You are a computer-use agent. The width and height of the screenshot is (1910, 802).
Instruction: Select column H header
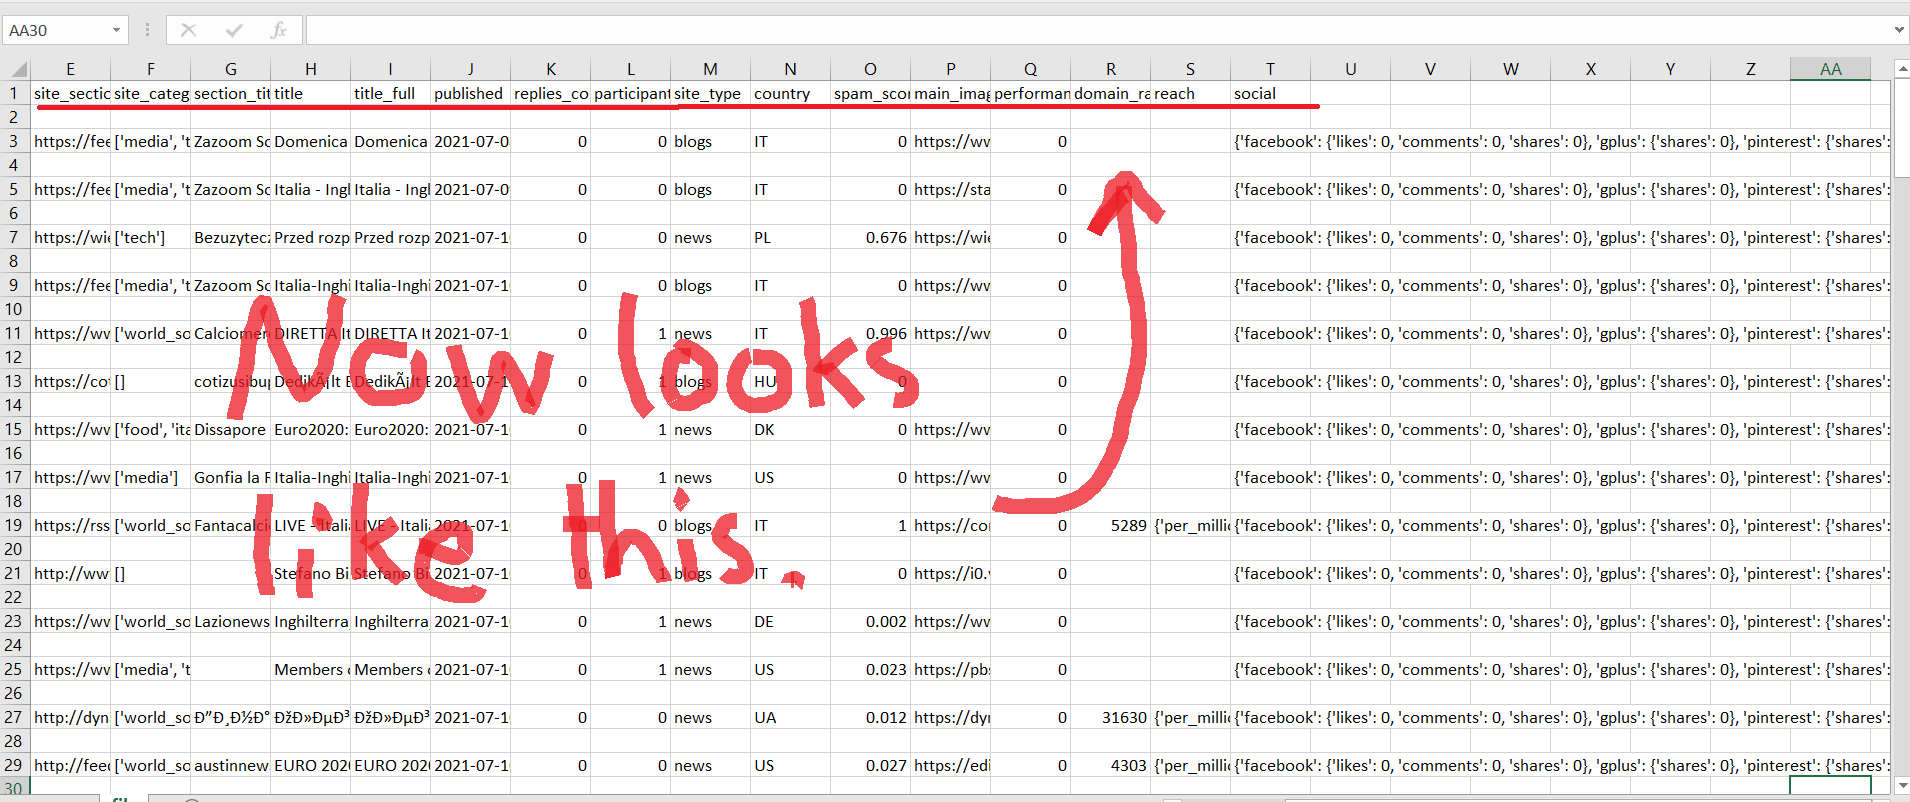310,69
